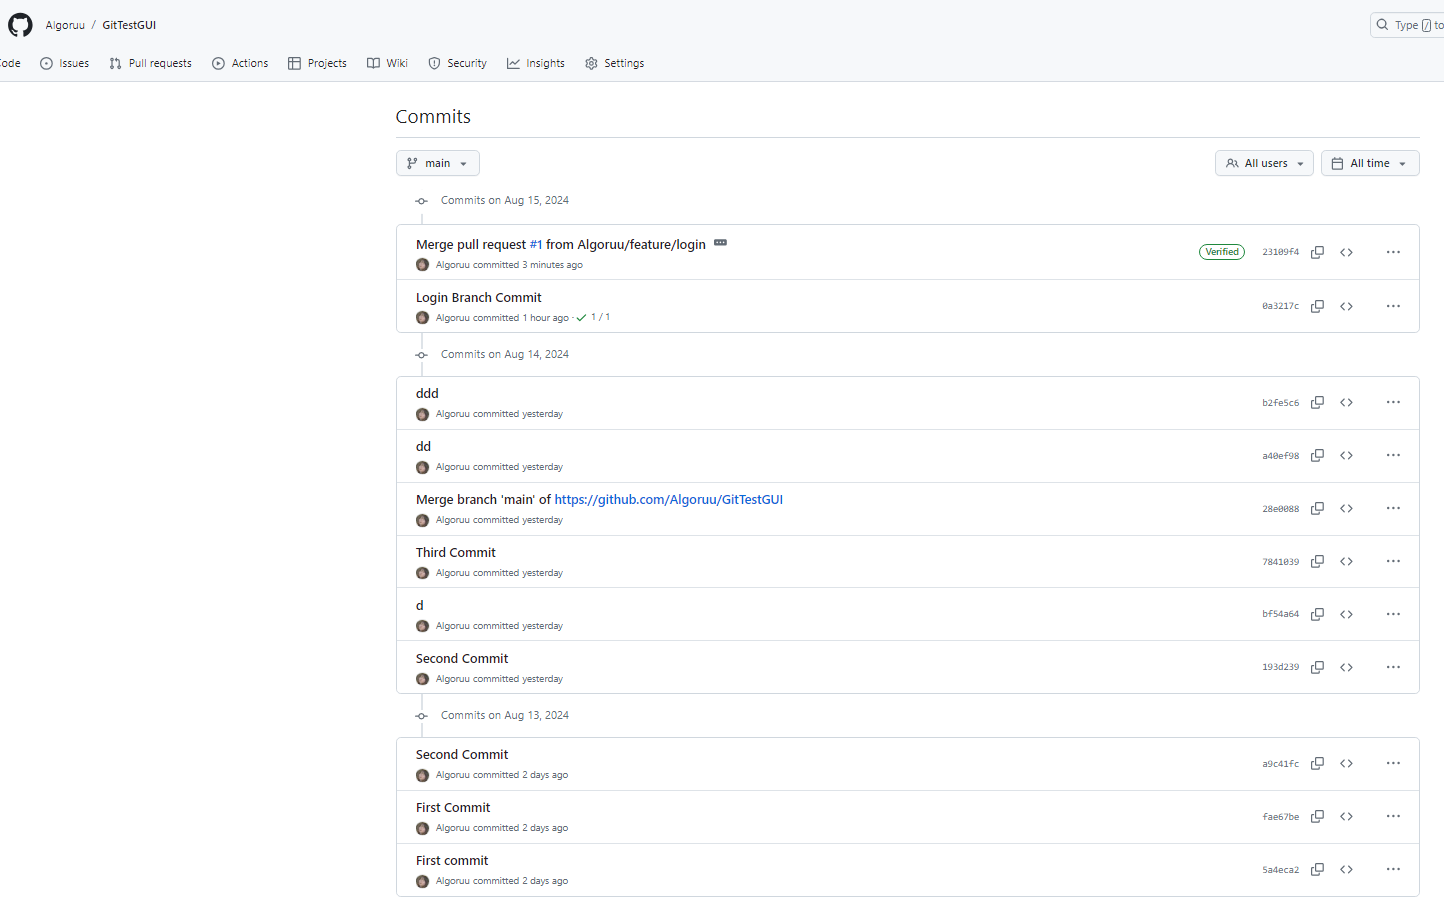Browse repository at Third Commit 7841039

(x=1346, y=561)
